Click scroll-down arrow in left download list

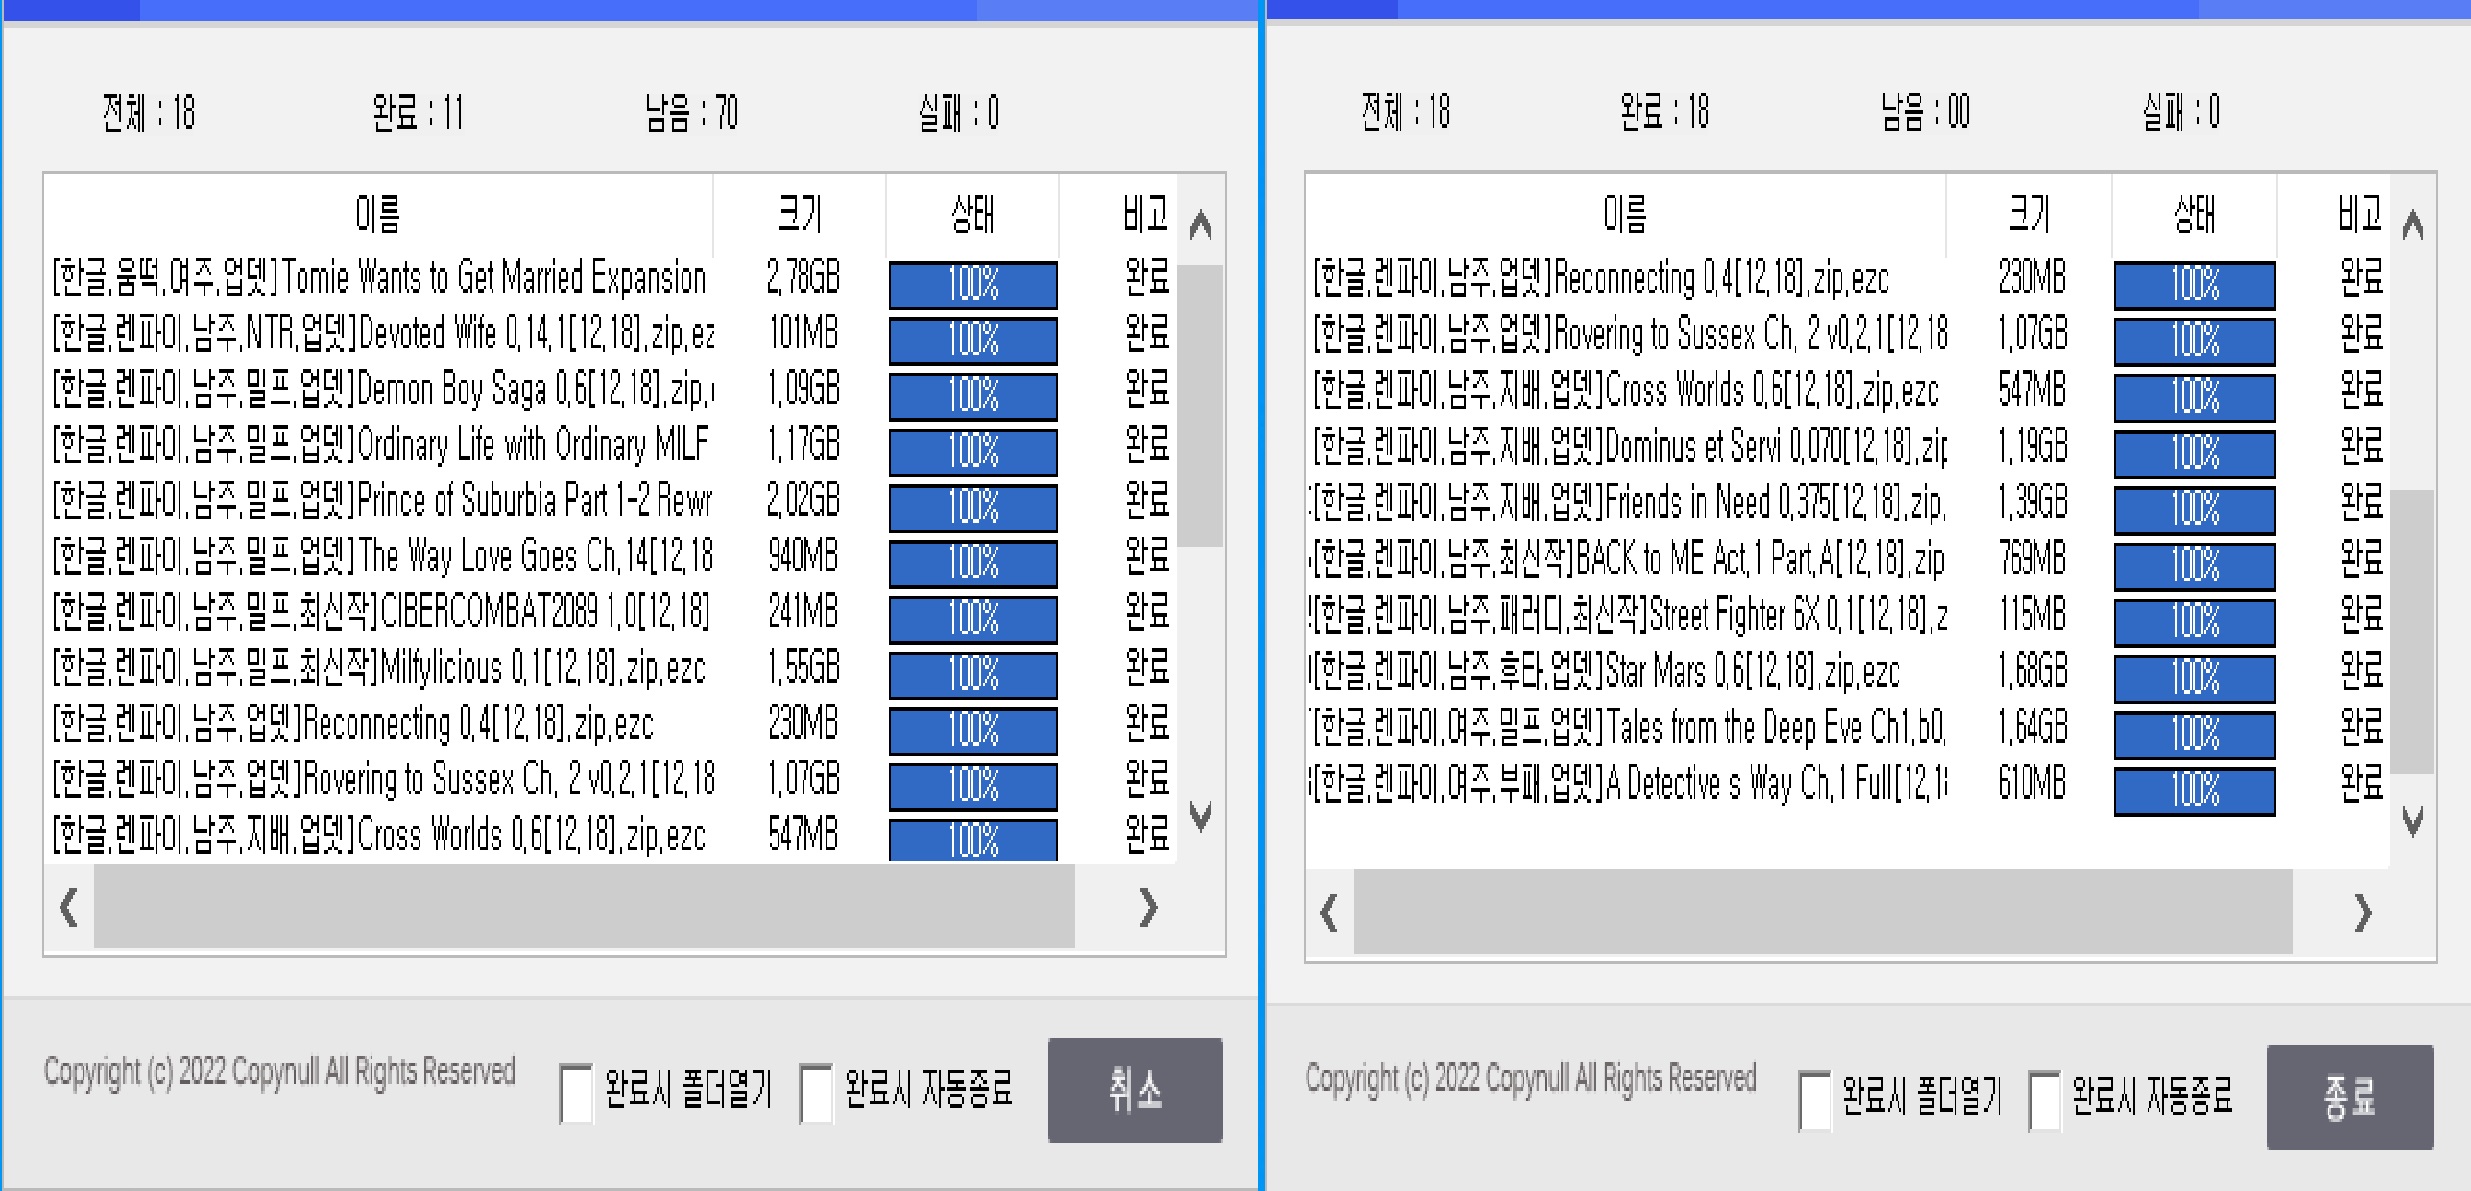(1200, 816)
